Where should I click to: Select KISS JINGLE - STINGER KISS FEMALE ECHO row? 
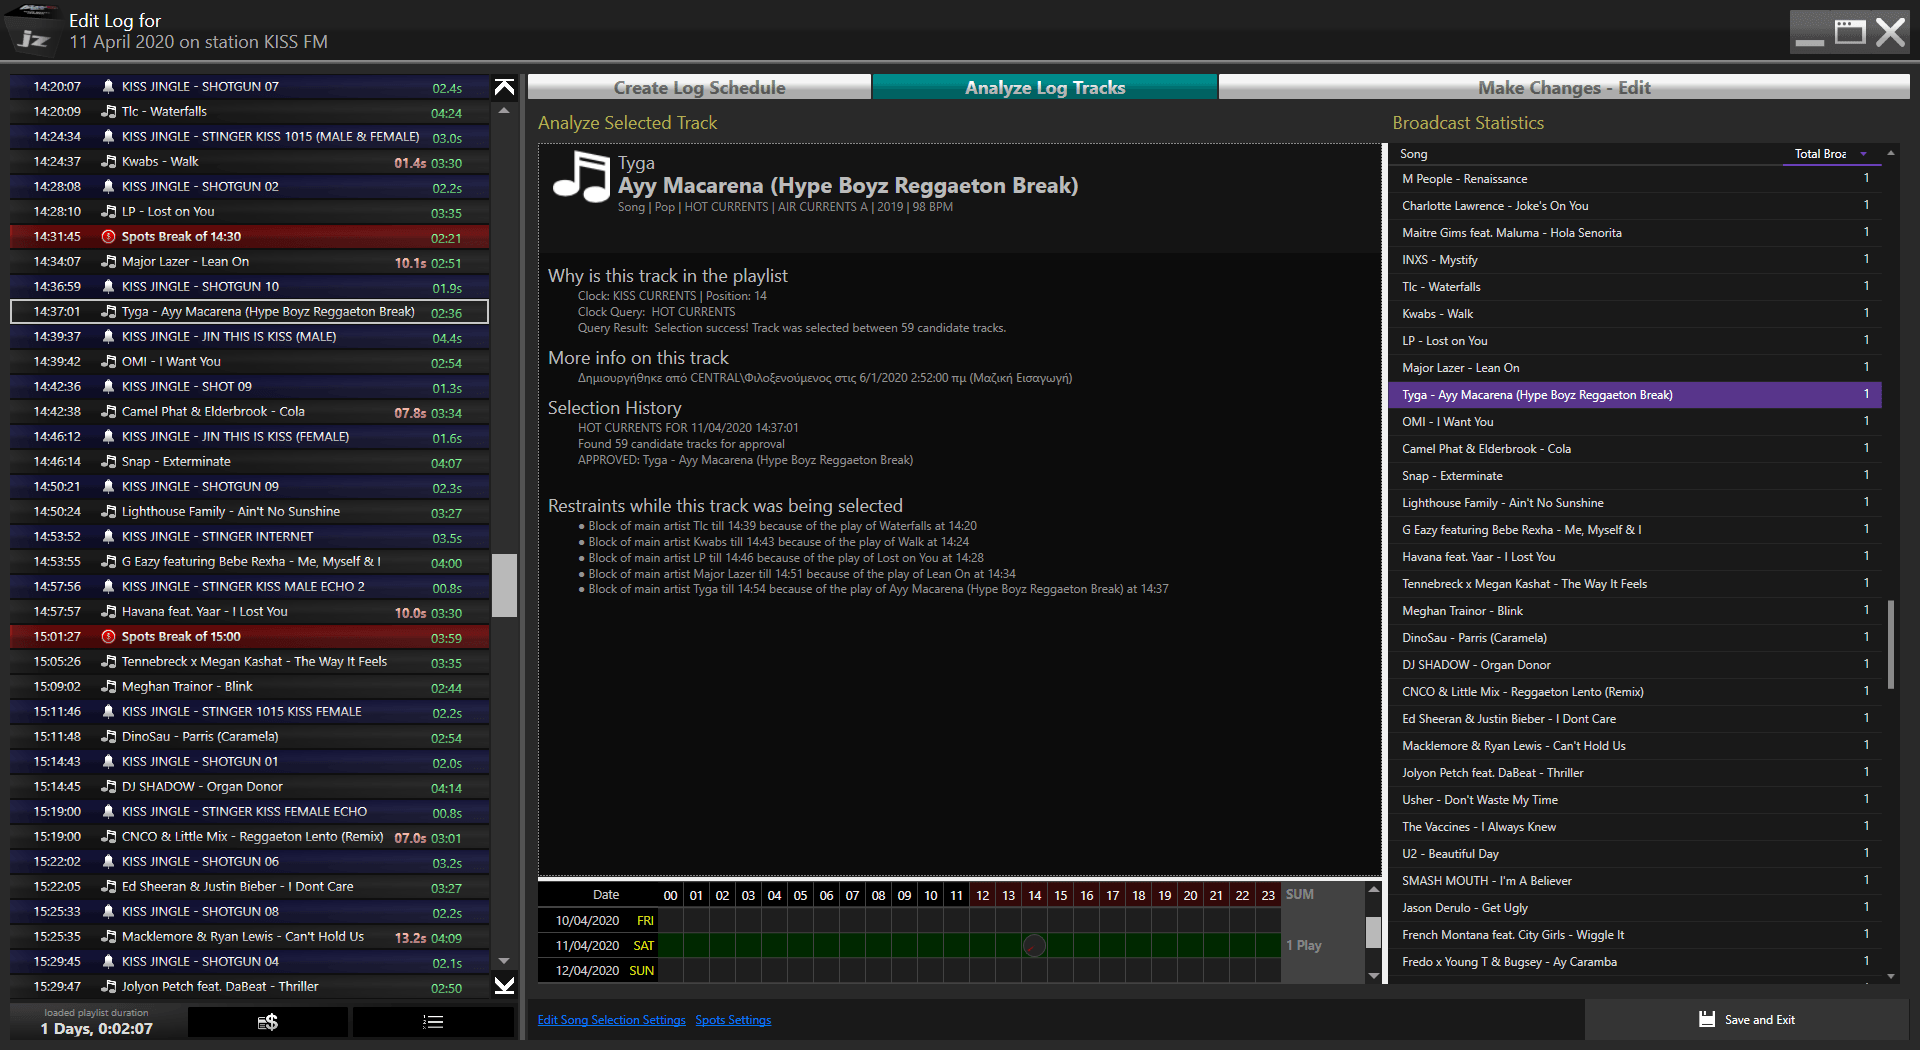(250, 812)
